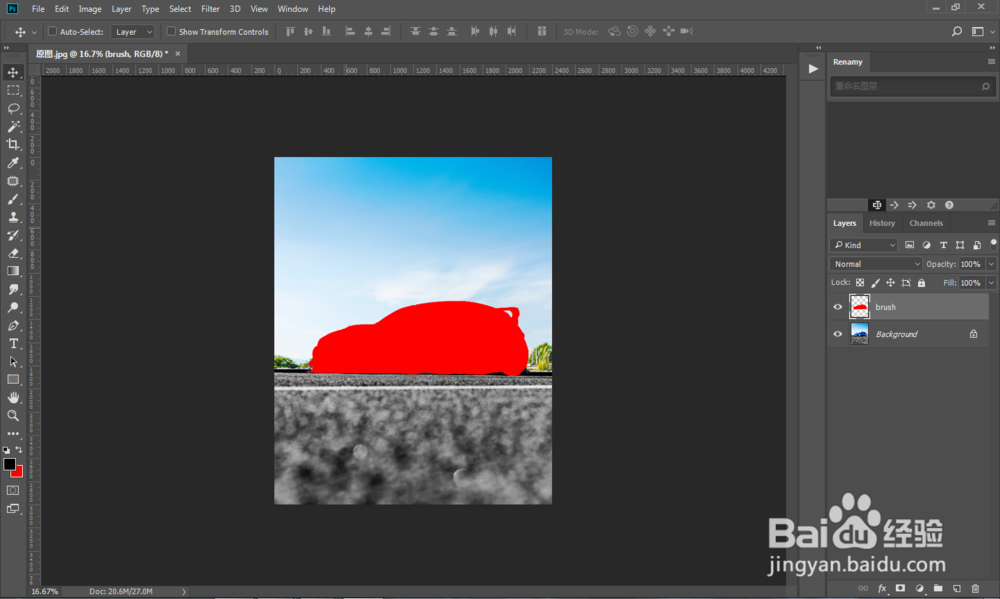Open the Image menu

click(90, 9)
